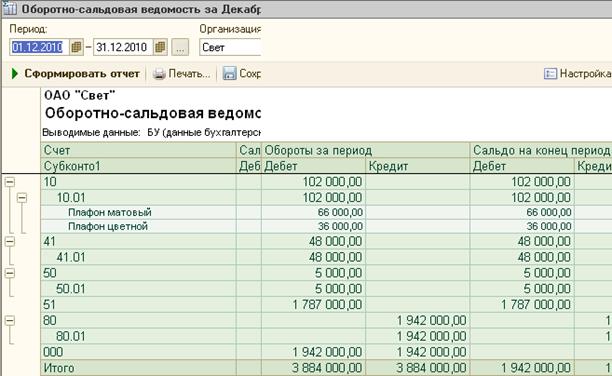Click the ОАО "Свет" report heading

[x=80, y=95]
